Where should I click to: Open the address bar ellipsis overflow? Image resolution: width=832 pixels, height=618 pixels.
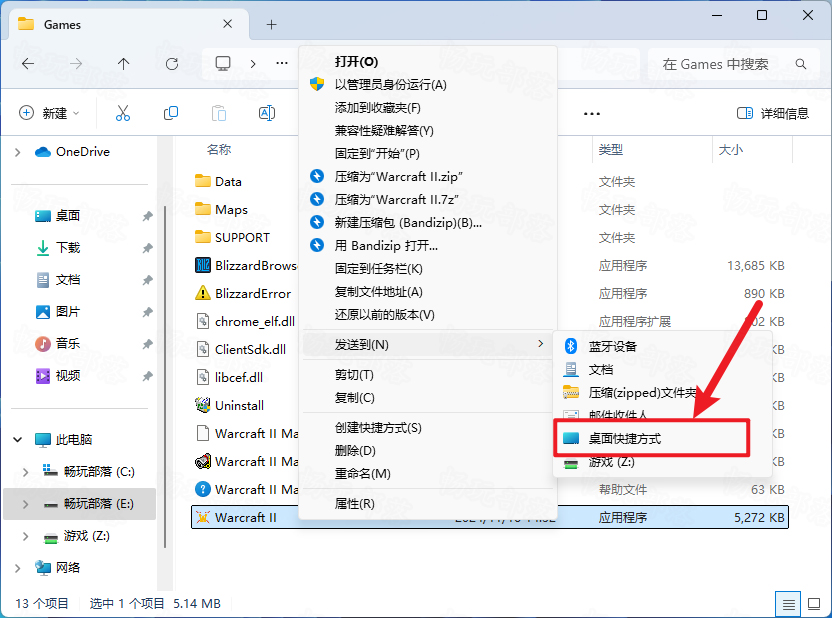pyautogui.click(x=282, y=64)
